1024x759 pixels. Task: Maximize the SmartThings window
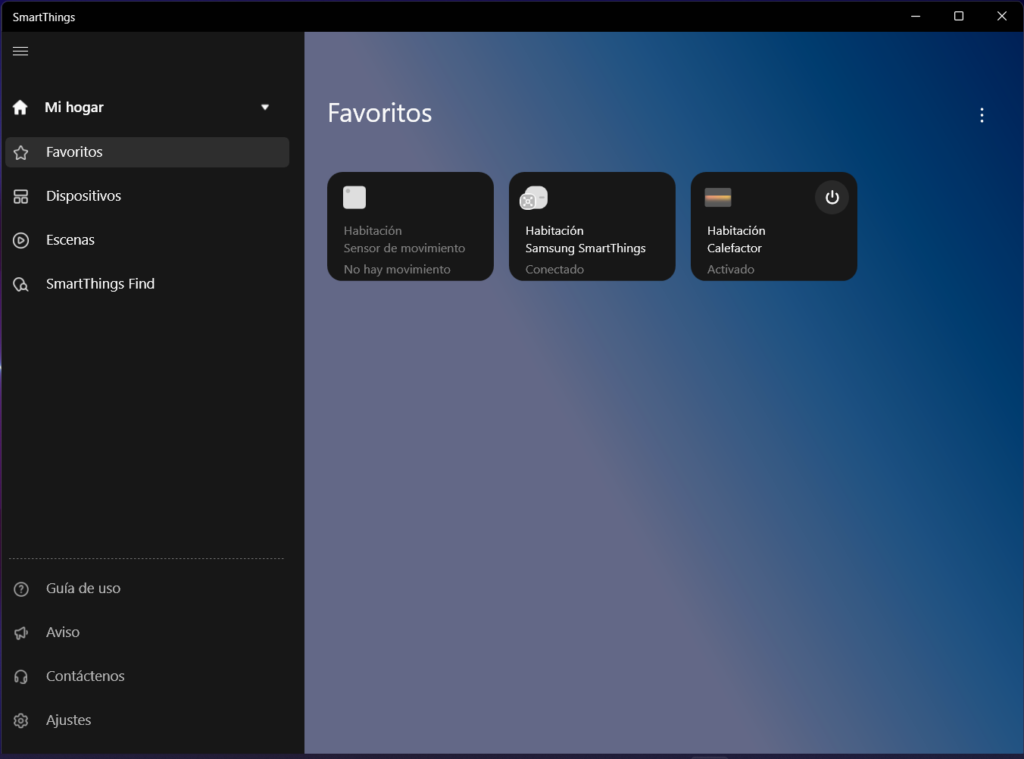tap(958, 16)
